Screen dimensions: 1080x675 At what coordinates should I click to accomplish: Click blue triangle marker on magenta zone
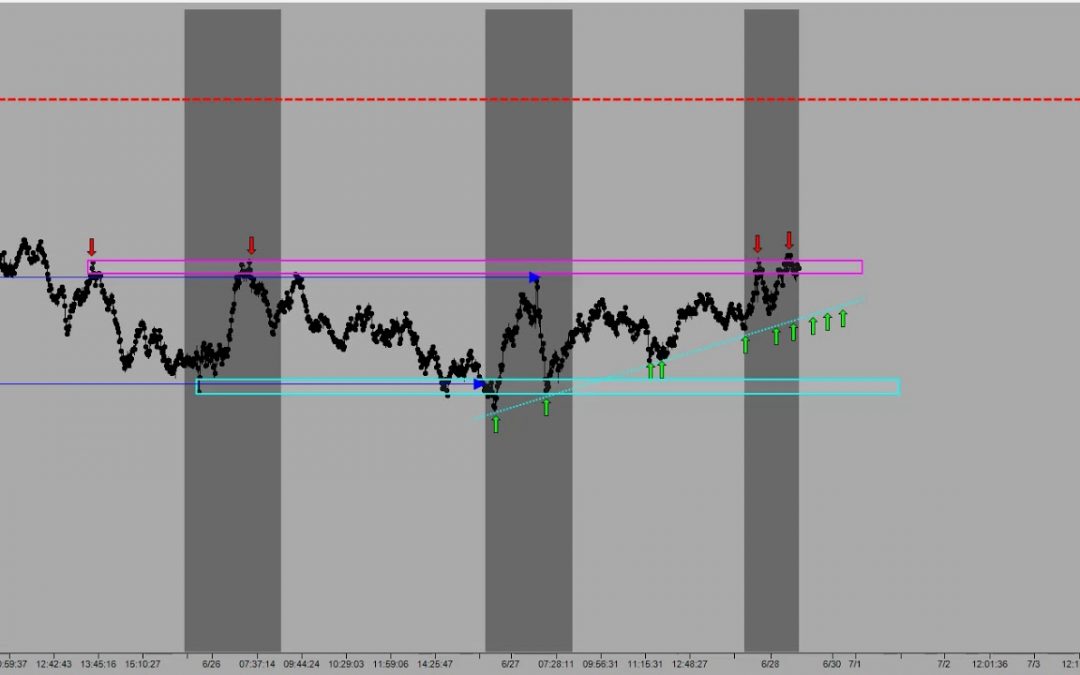(x=535, y=277)
